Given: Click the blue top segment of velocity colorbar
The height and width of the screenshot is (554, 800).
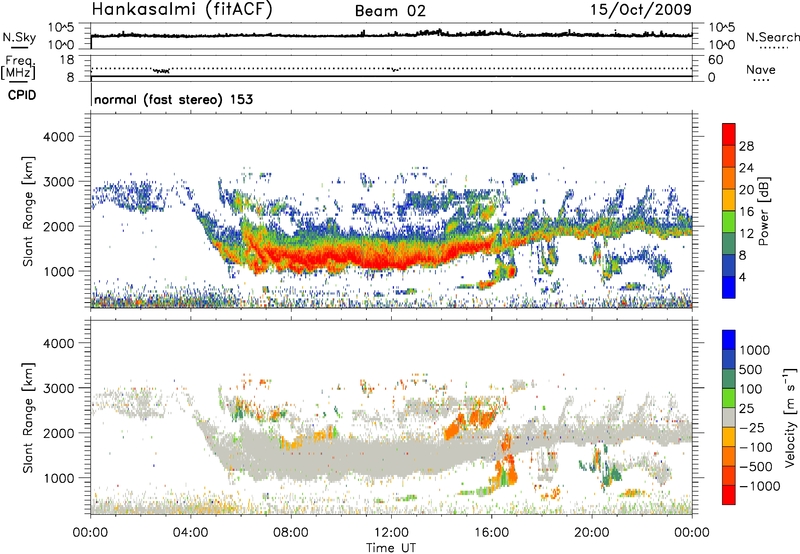Looking at the screenshot, I should coord(729,340).
